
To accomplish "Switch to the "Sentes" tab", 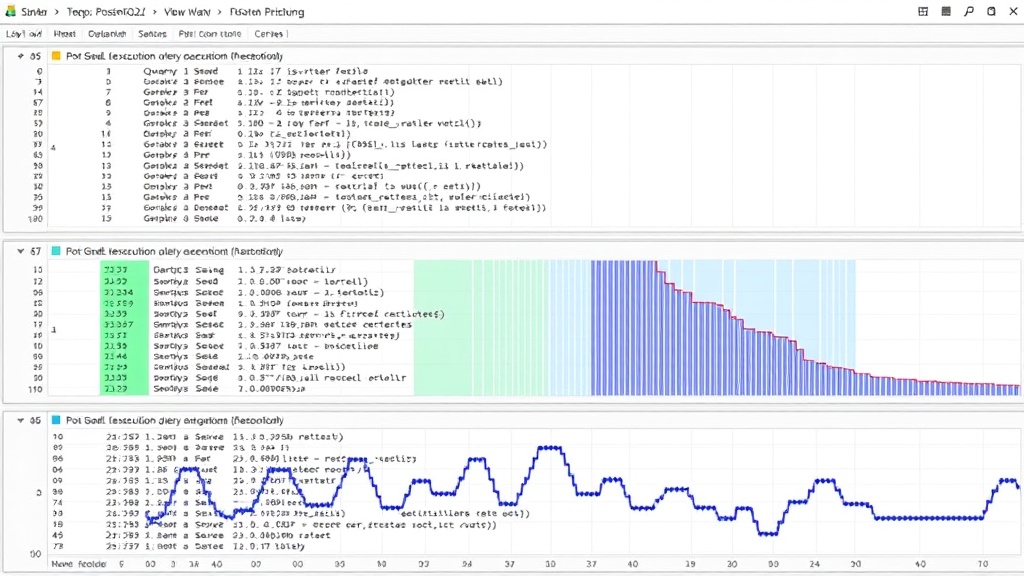I will [x=152, y=33].
